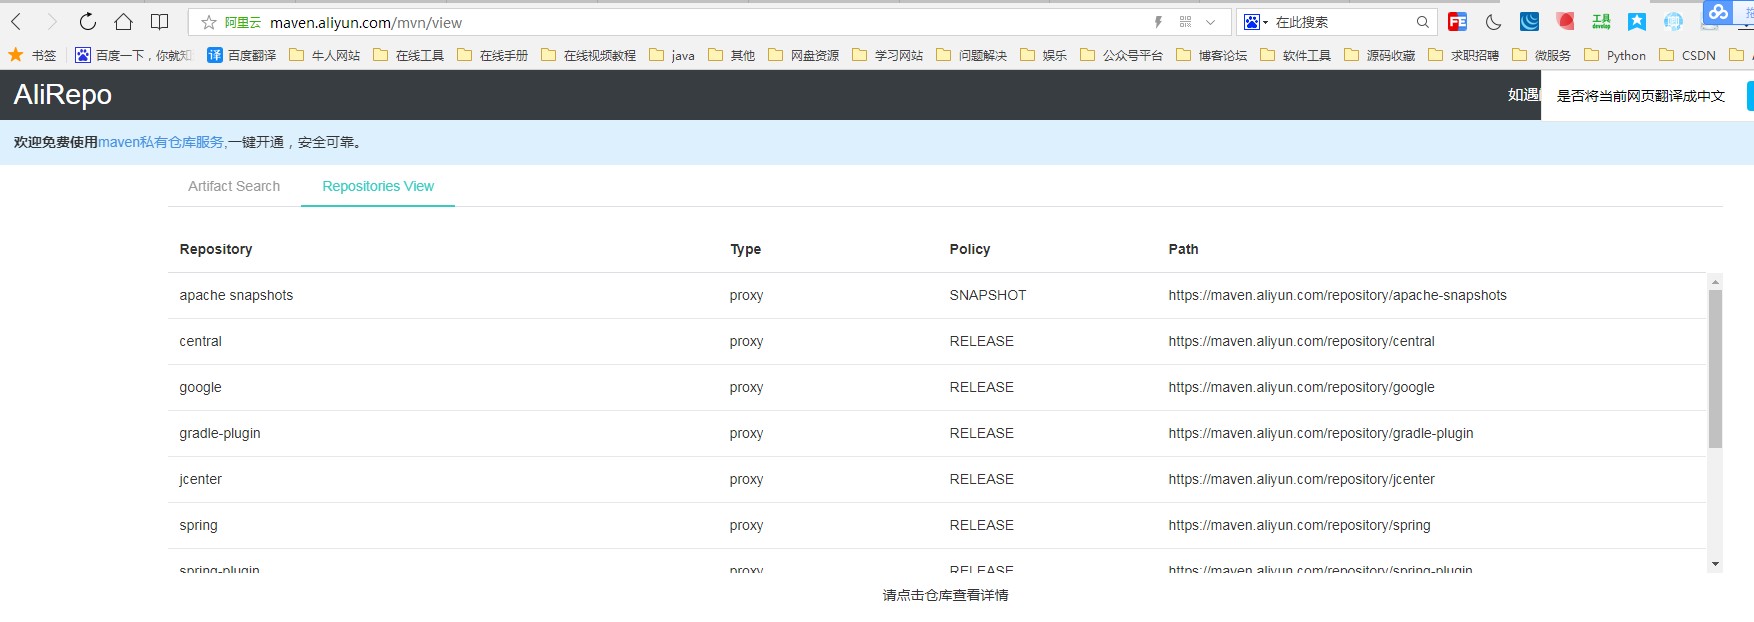Open the blue star bookmark extension

pos(1637,22)
